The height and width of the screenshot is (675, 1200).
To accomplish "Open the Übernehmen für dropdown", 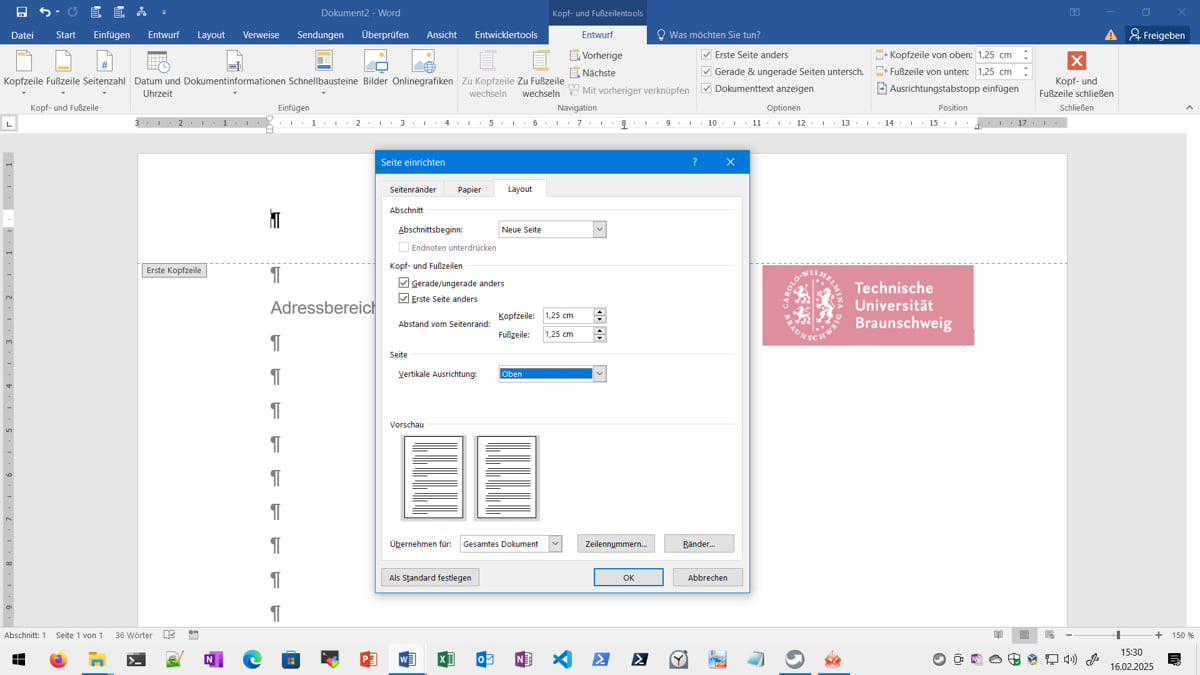I will (555, 544).
